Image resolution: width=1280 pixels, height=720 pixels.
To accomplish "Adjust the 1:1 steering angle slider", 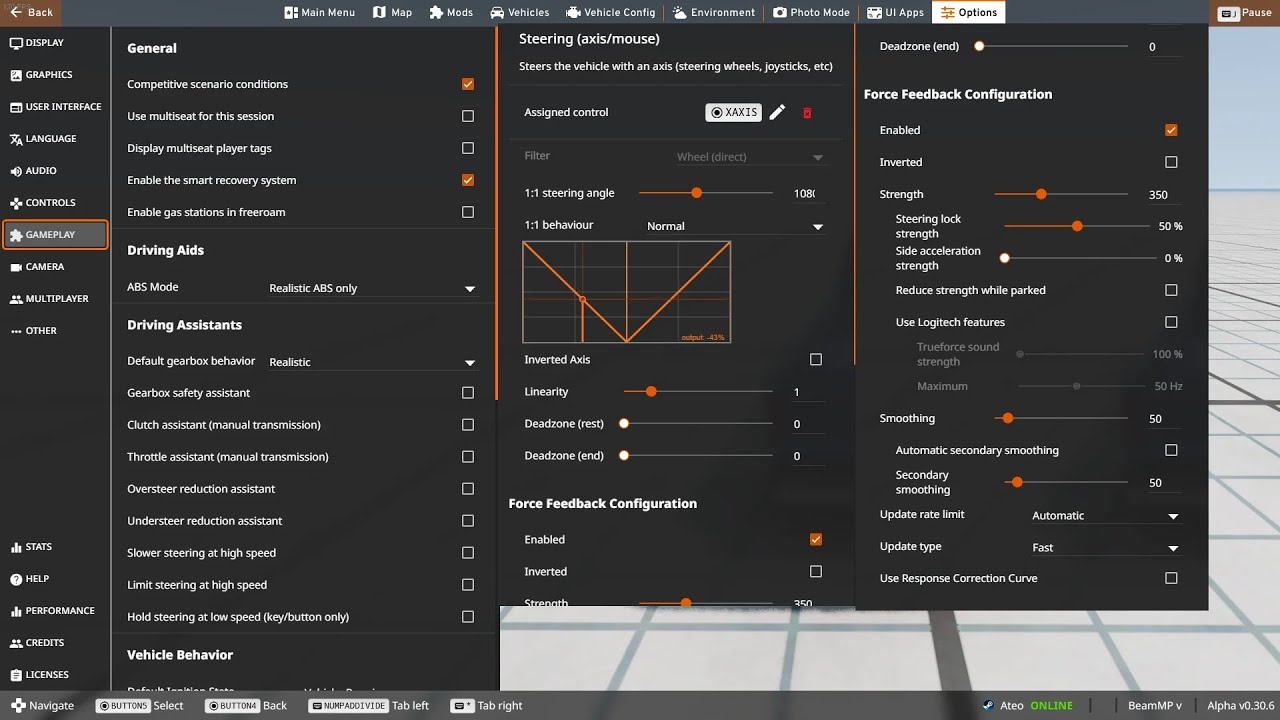I will pyautogui.click(x=705, y=193).
